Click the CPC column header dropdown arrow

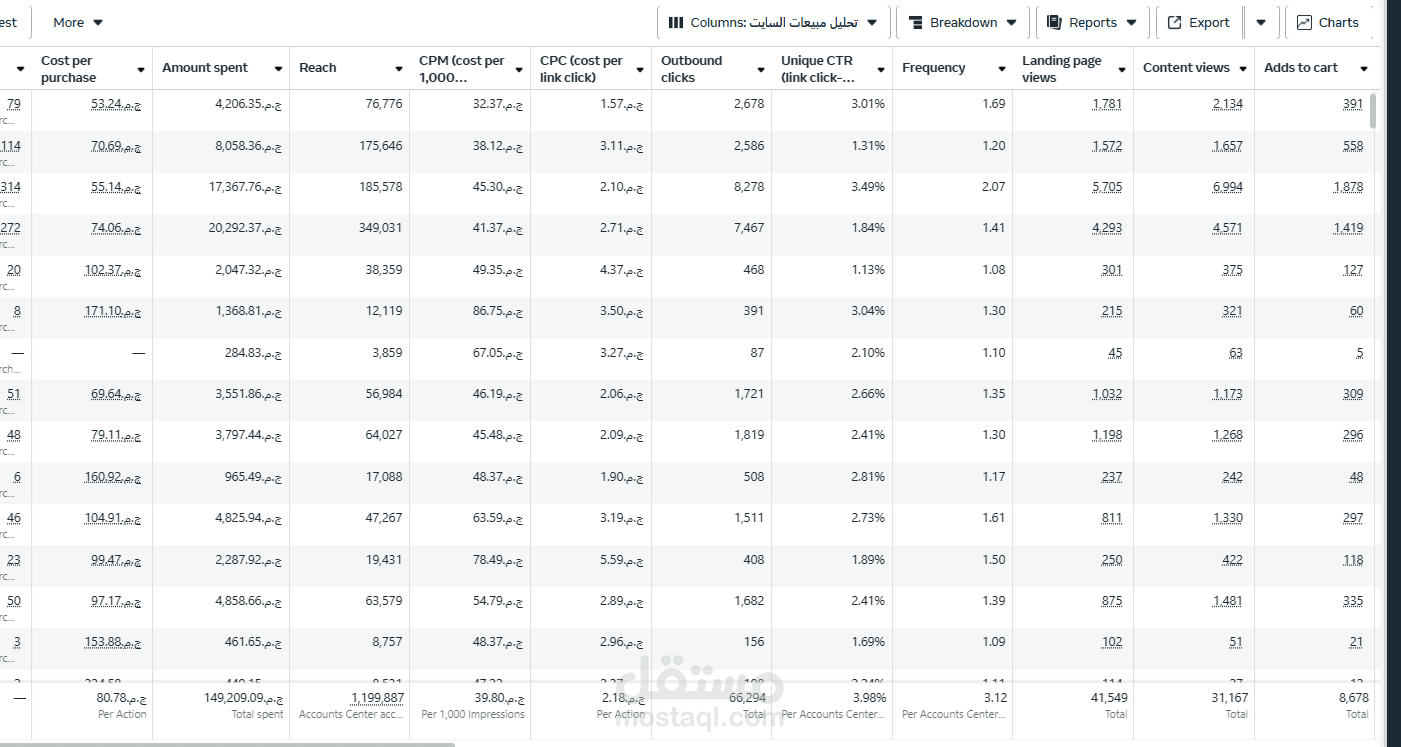639,69
